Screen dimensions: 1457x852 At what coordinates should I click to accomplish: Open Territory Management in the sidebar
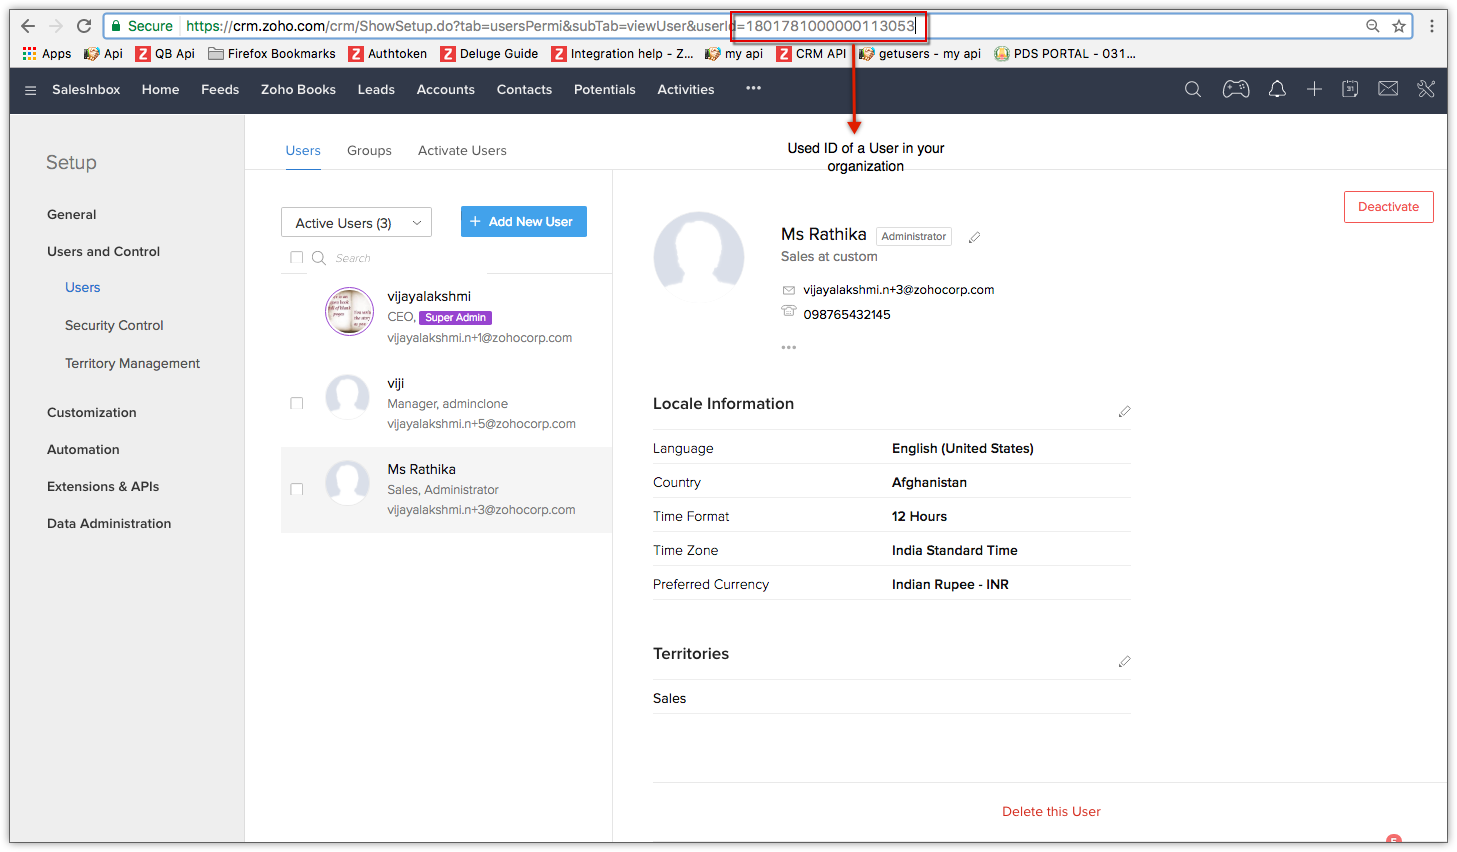pyautogui.click(x=132, y=363)
